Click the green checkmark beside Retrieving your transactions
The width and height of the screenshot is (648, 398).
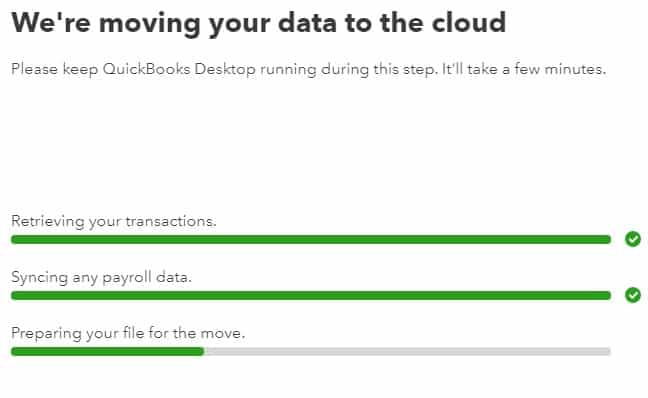[633, 239]
